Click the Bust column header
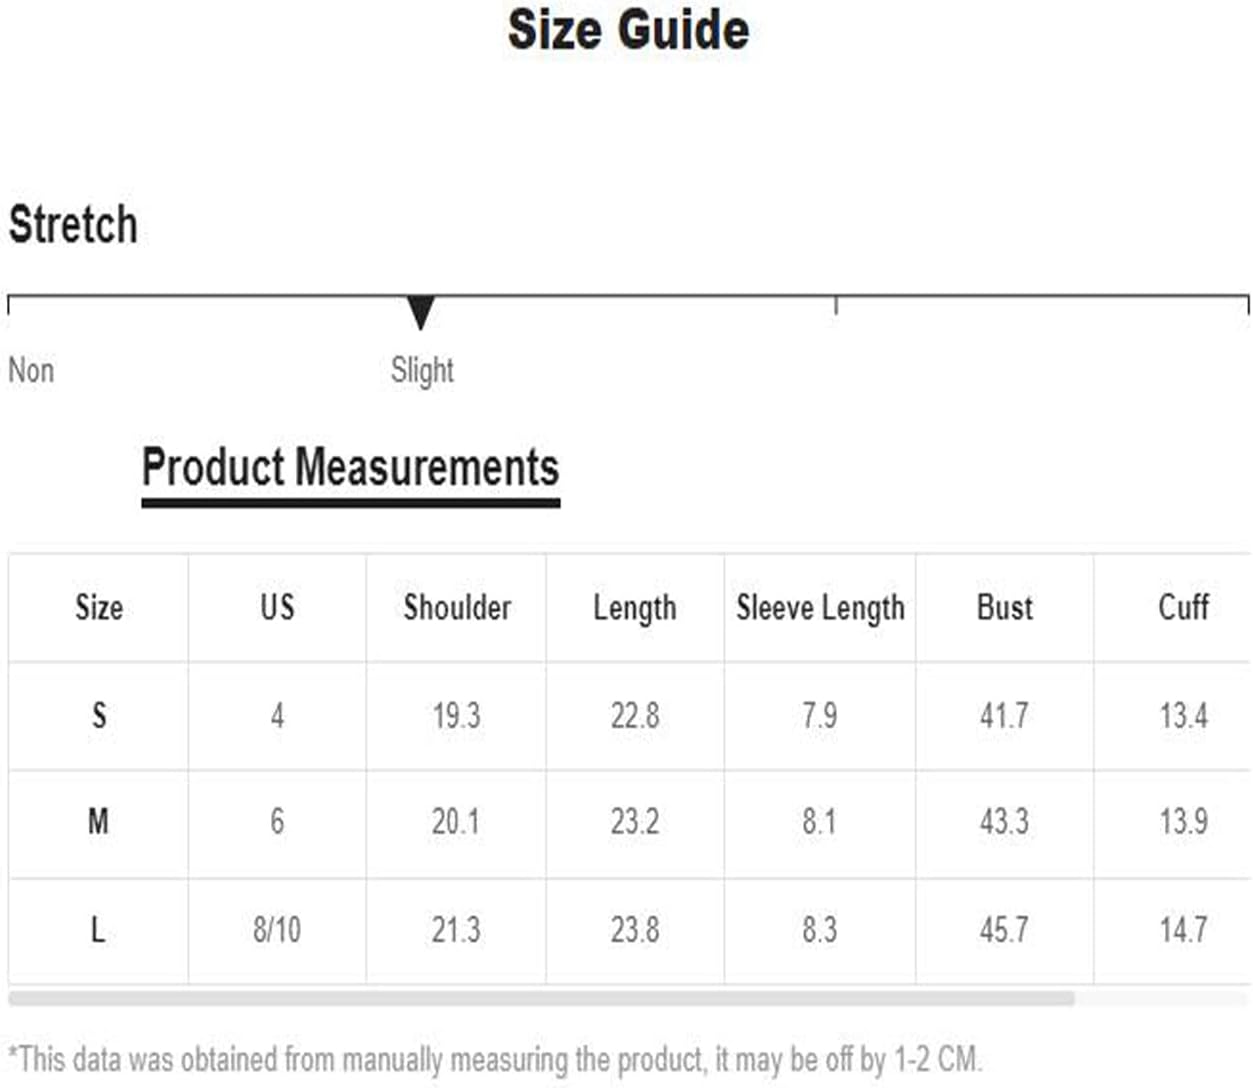Screen dimensions: 1253x1088 pyautogui.click(x=1004, y=607)
